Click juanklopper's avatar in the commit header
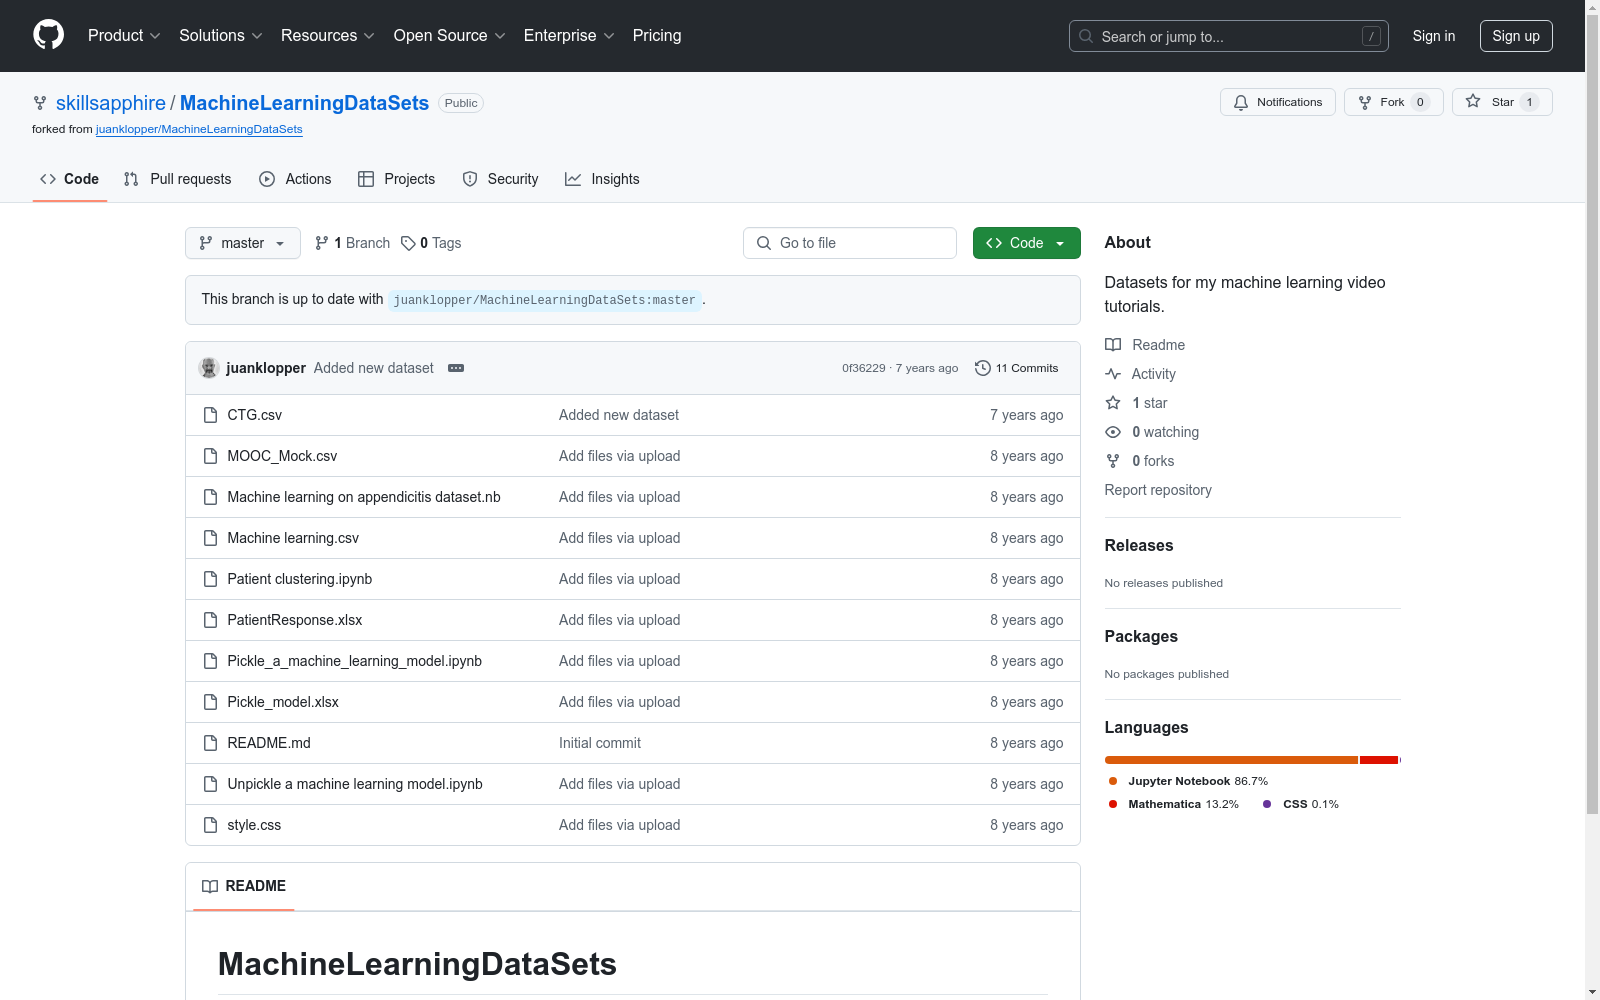The image size is (1600, 1000). pos(209,368)
